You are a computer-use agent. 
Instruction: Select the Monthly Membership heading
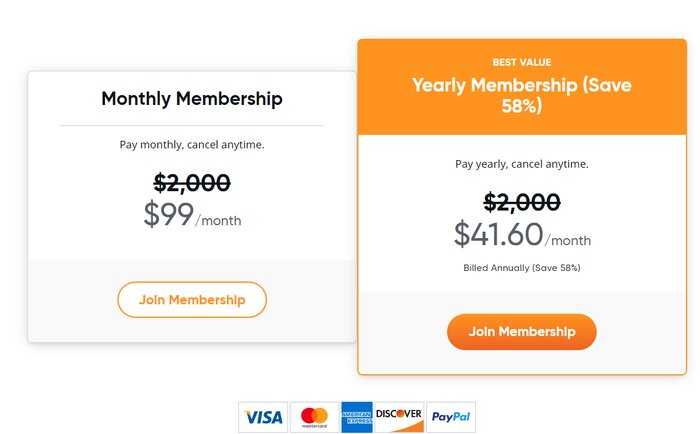pos(192,99)
